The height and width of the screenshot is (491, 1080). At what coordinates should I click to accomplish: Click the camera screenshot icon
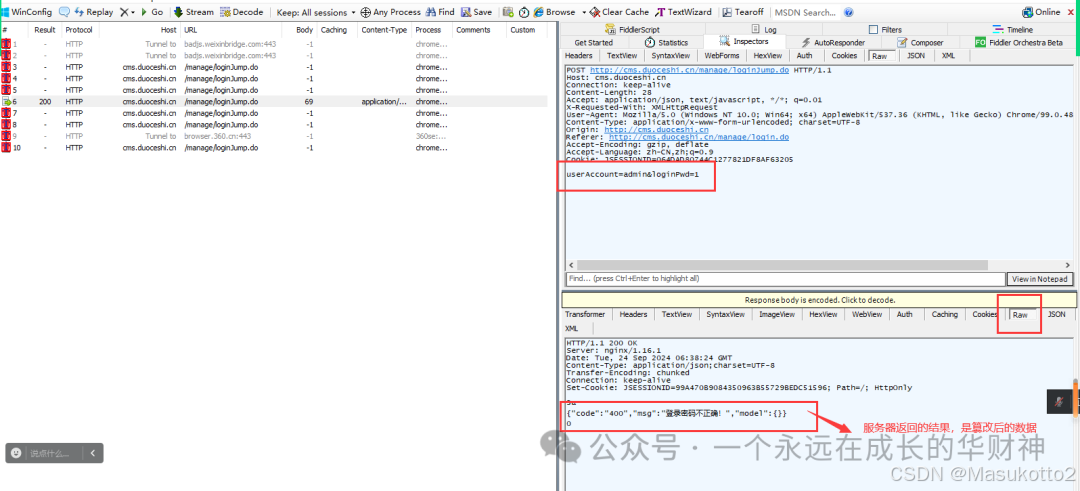508,12
